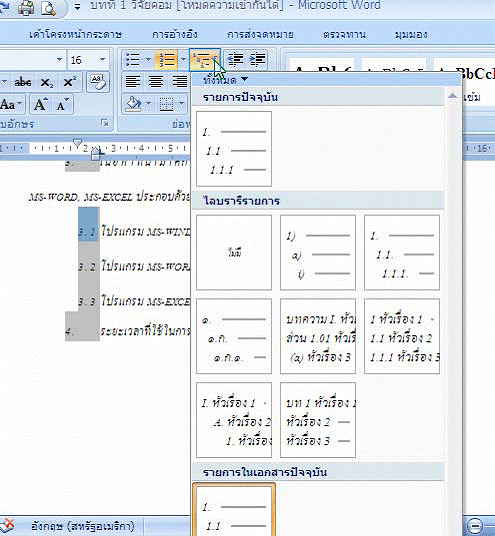The image size is (495, 536).
Task: Click the print preview icon
Action: click(48, 8)
